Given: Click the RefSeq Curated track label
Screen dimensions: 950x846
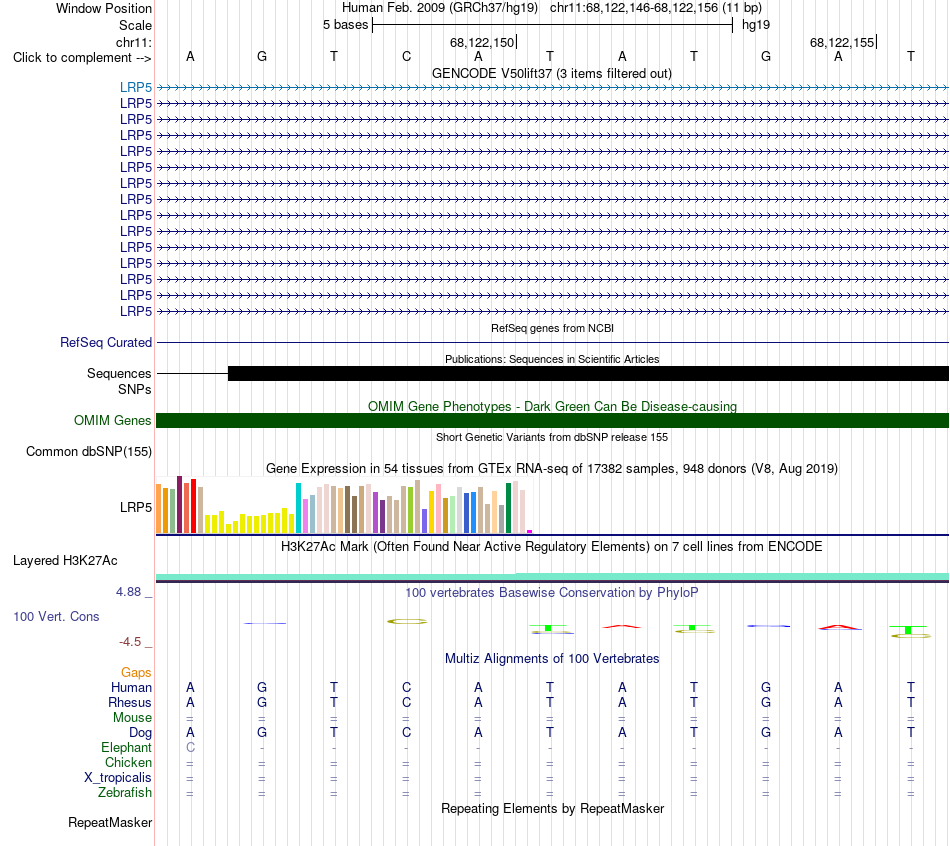Looking at the screenshot, I should (106, 342).
